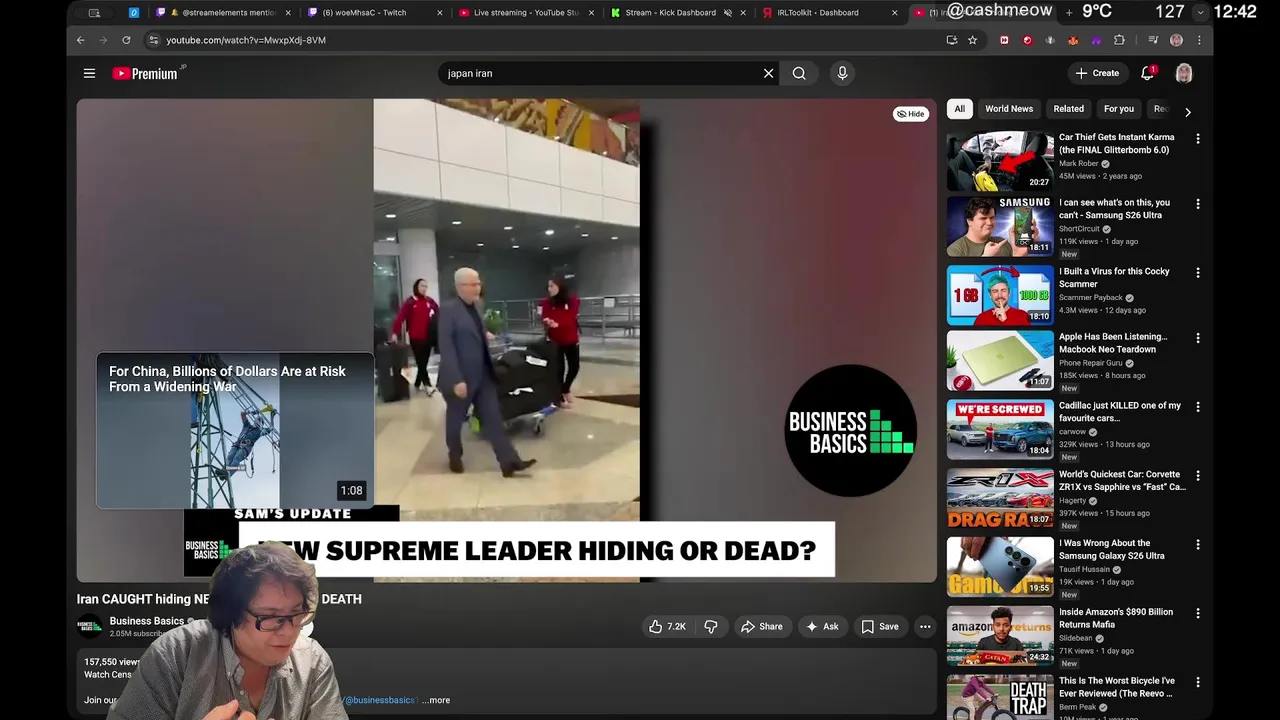Open Samsung S26 Ultra ShortCircuit thumbnail
1280x720 pixels.
point(1000,226)
